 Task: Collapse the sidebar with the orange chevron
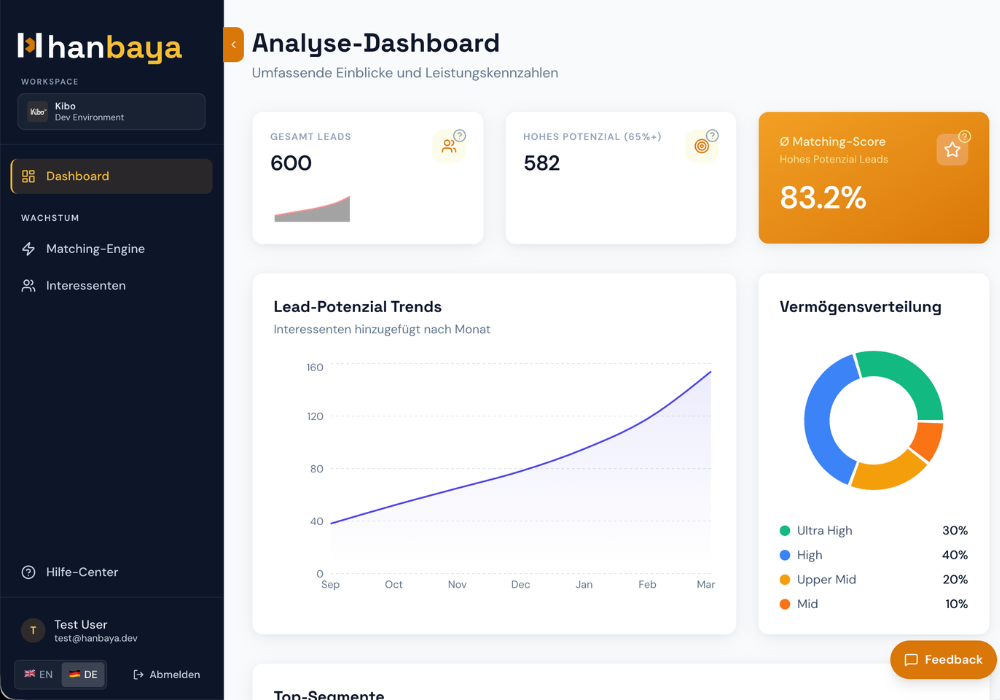pos(233,45)
